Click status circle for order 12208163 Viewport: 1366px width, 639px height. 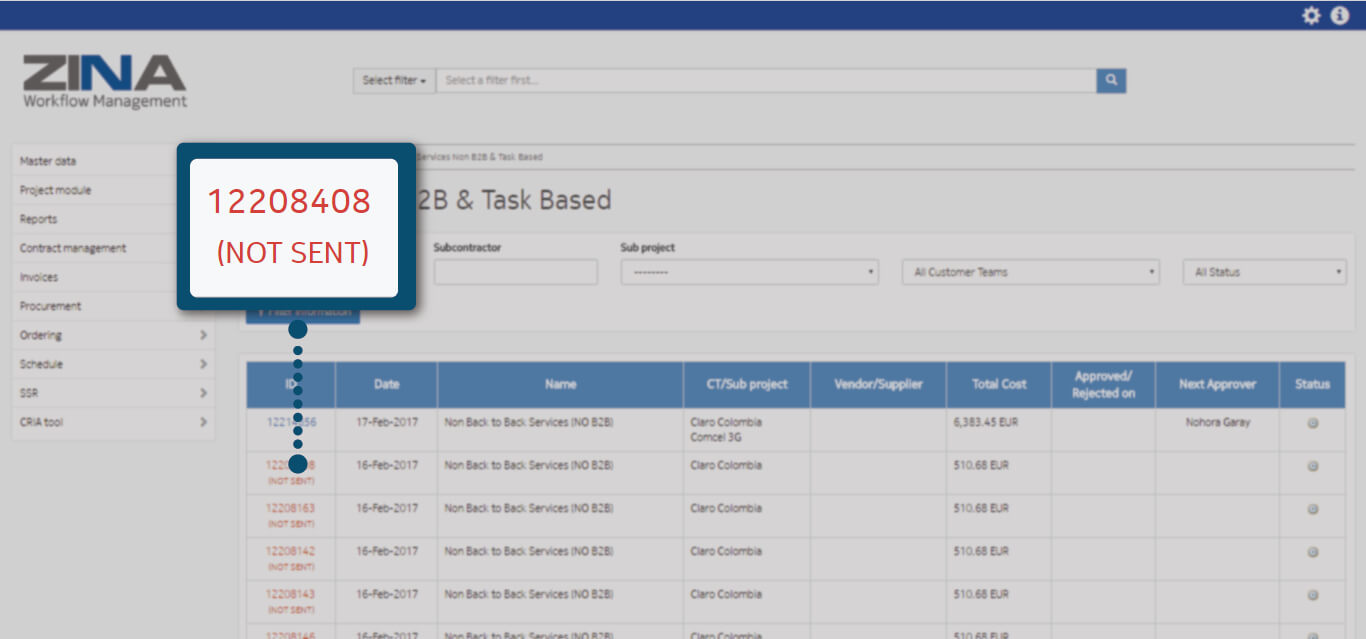[x=1313, y=509]
